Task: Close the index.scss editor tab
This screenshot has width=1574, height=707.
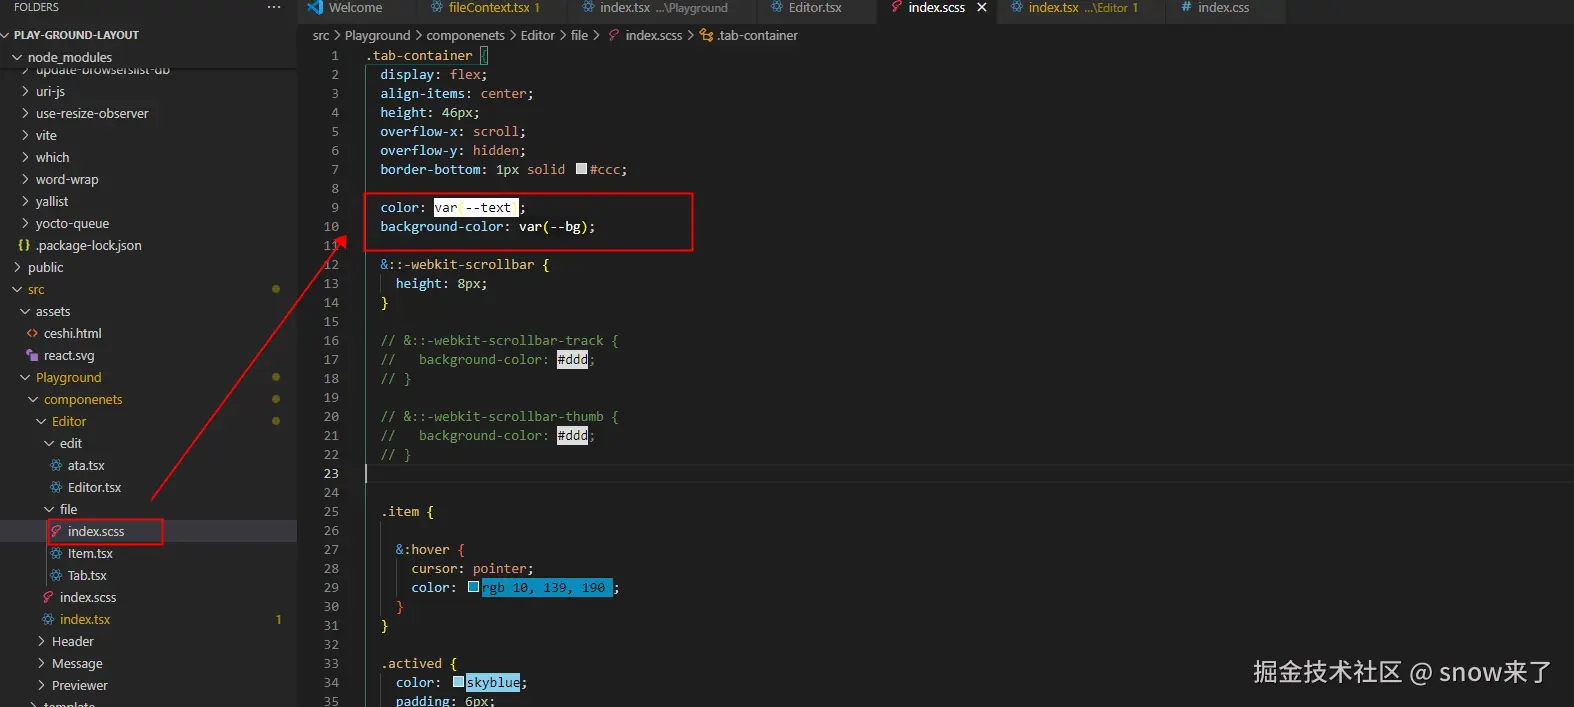Action: (x=982, y=7)
